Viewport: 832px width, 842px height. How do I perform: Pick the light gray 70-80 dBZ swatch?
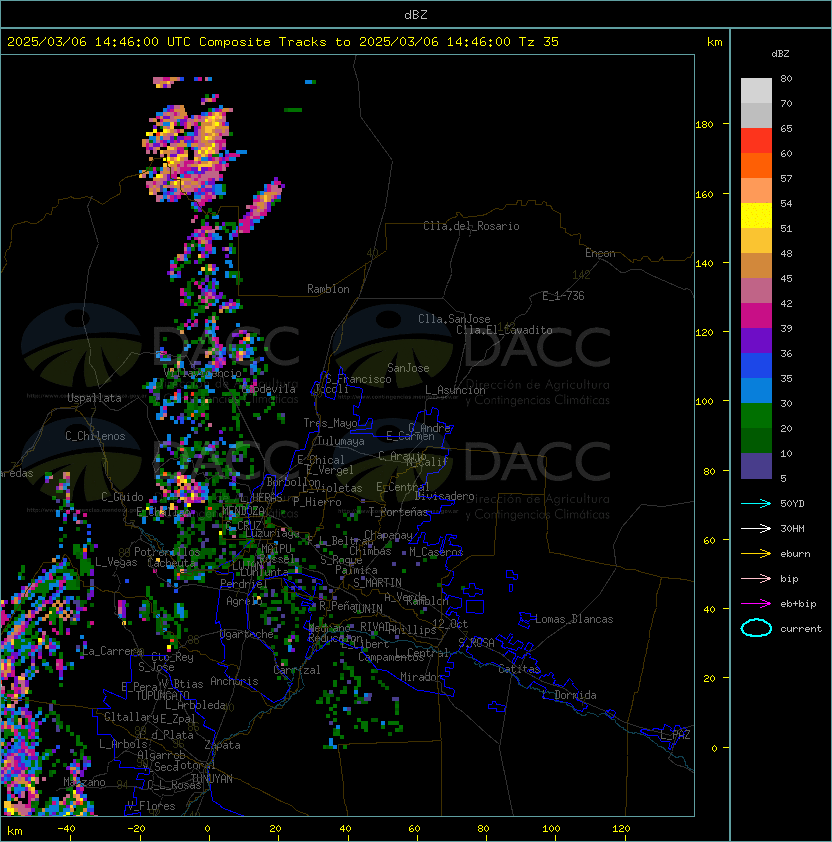click(756, 90)
